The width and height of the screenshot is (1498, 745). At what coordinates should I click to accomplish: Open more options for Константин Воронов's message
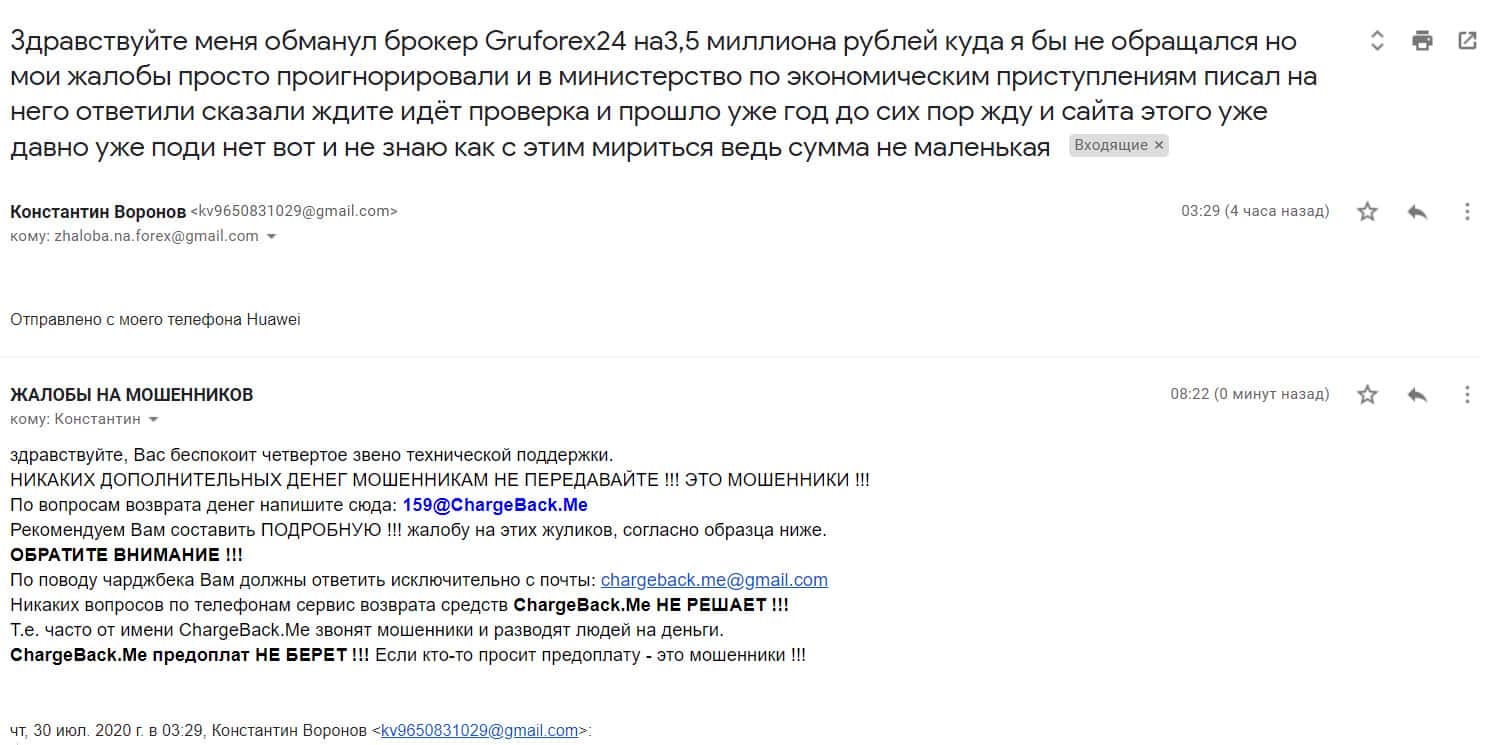(1467, 212)
